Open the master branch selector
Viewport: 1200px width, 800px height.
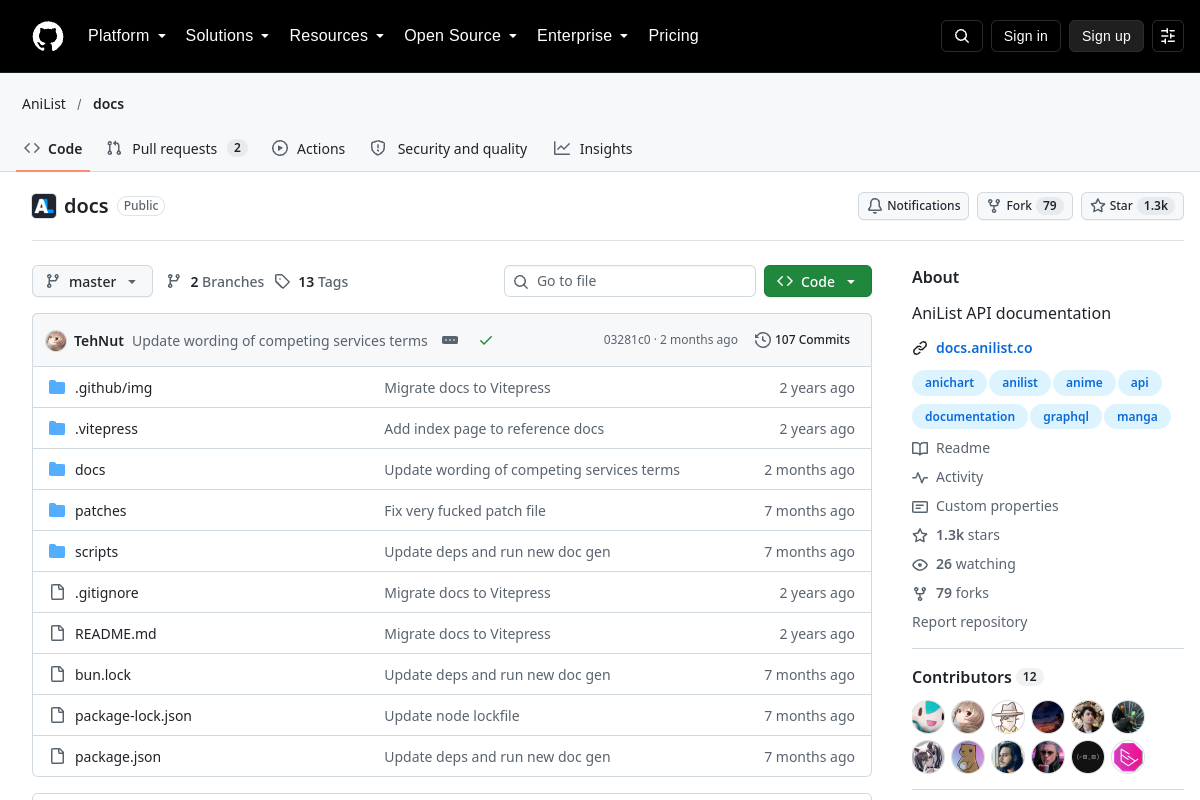click(92, 282)
